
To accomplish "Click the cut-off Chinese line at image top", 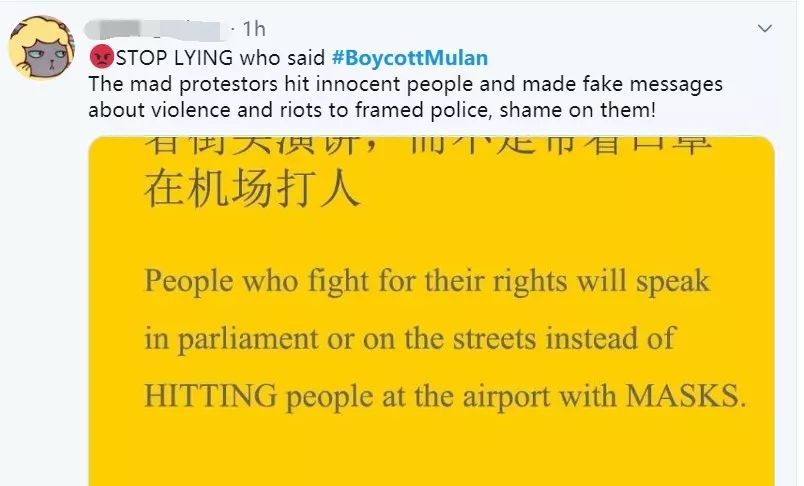I will 427,145.
